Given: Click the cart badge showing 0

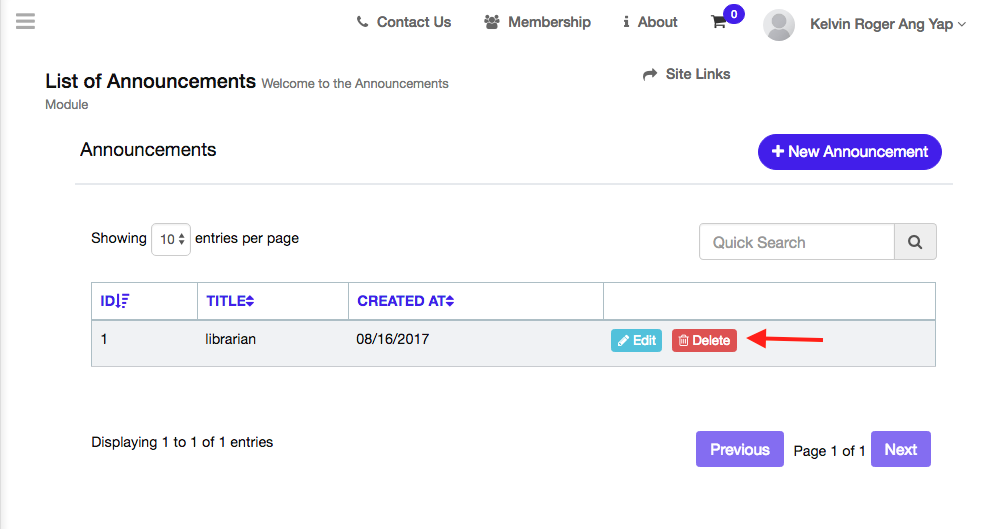Looking at the screenshot, I should pyautogui.click(x=734, y=14).
